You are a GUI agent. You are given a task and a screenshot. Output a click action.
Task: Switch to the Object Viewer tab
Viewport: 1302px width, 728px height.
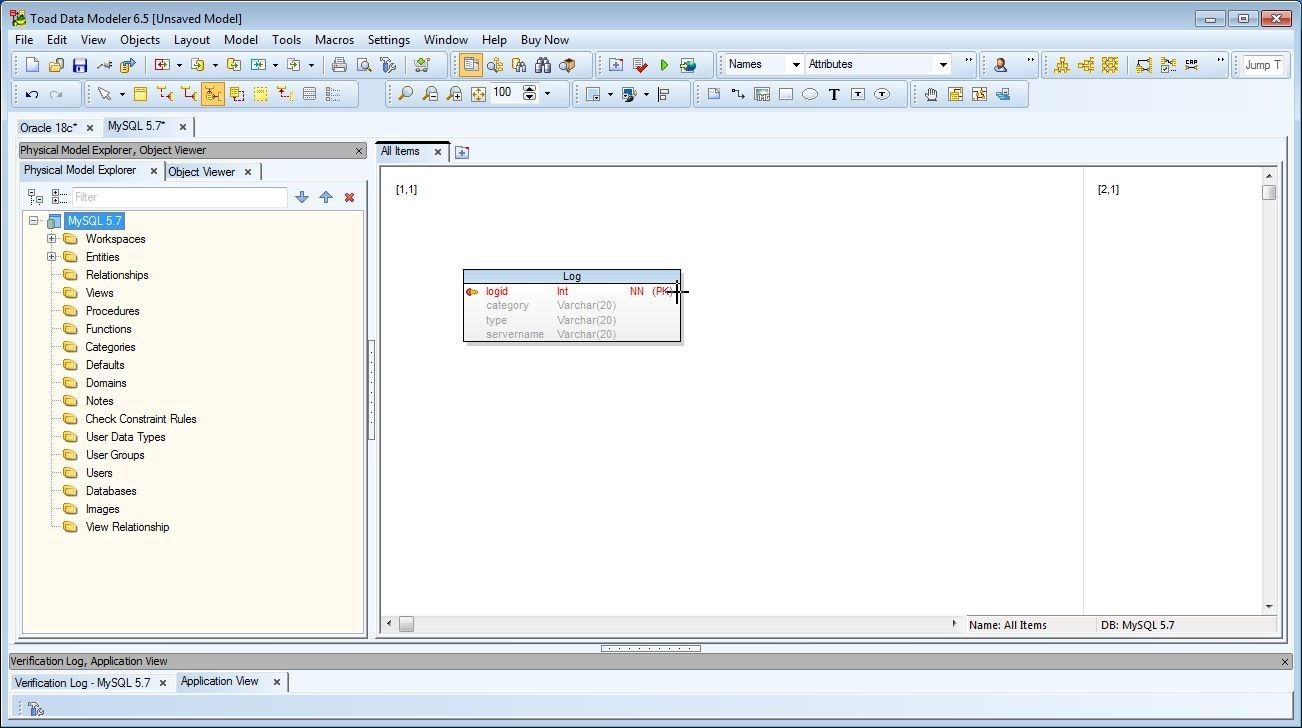(x=201, y=172)
